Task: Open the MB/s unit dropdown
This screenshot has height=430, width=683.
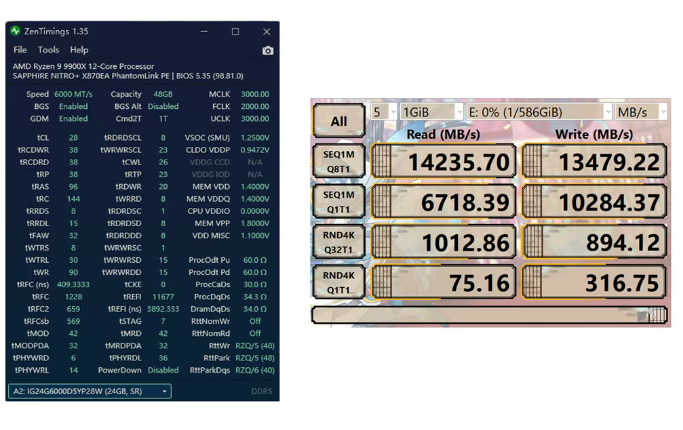Action: pyautogui.click(x=641, y=112)
